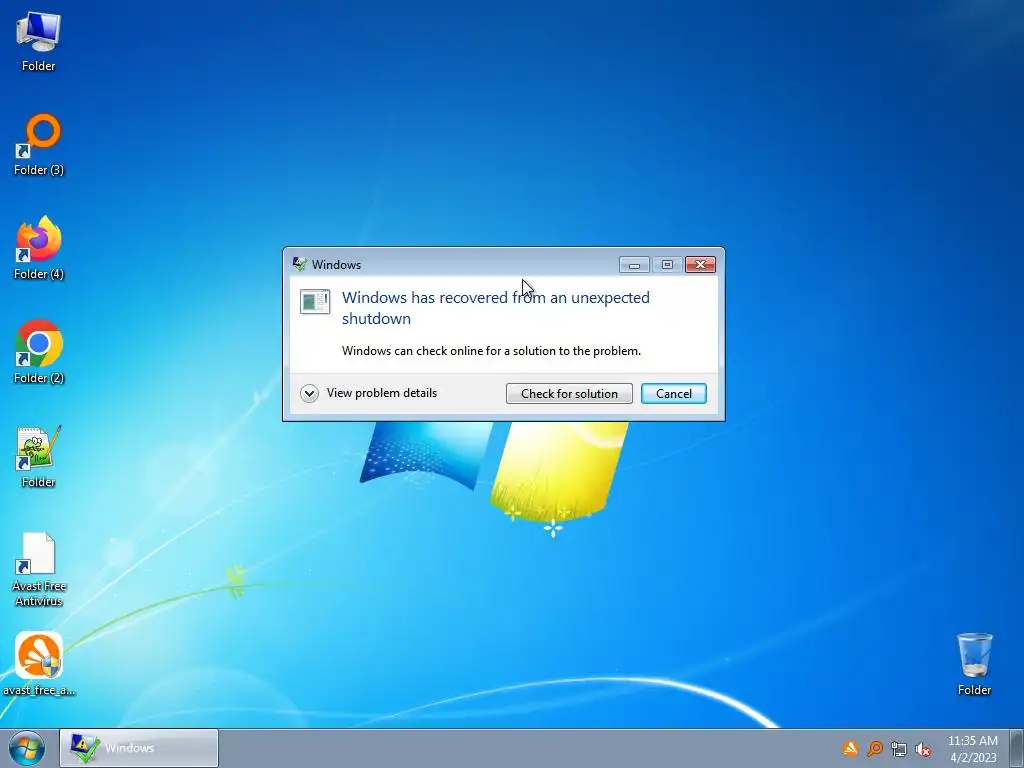The height and width of the screenshot is (768, 1024).
Task: Click the orange magnifier tray icon
Action: (x=875, y=748)
